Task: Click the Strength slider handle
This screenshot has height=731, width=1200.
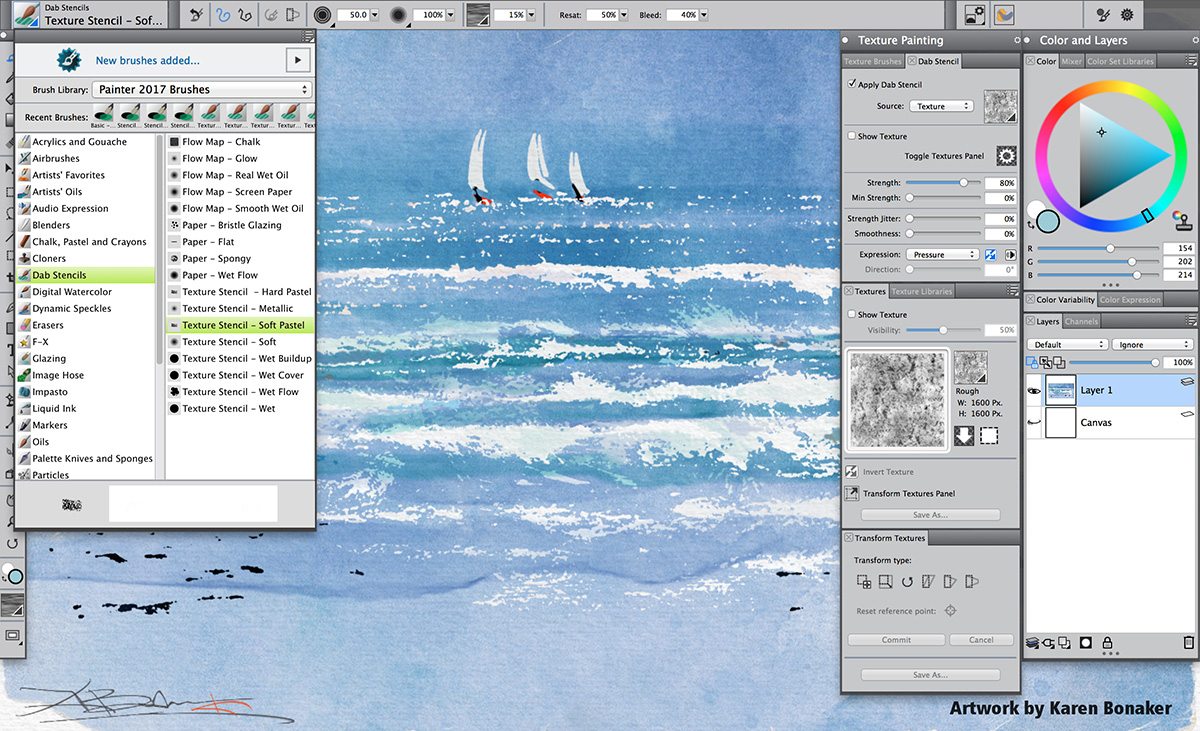Action: (x=964, y=183)
